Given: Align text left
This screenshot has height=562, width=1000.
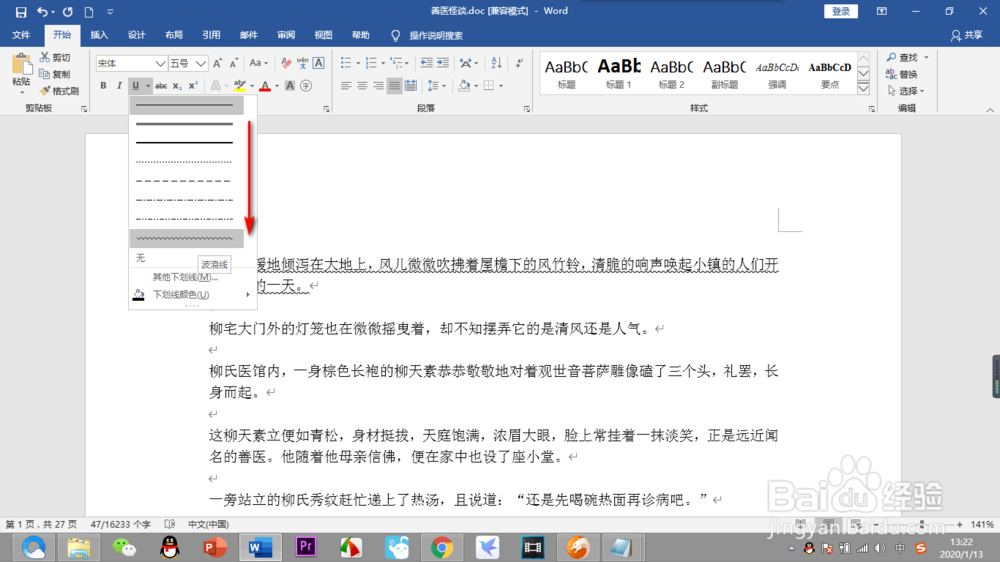Looking at the screenshot, I should (x=346, y=85).
